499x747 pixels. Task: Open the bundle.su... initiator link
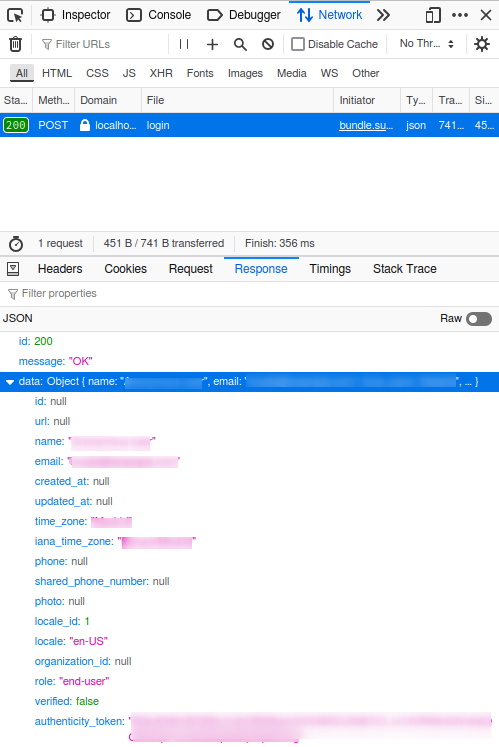366,125
